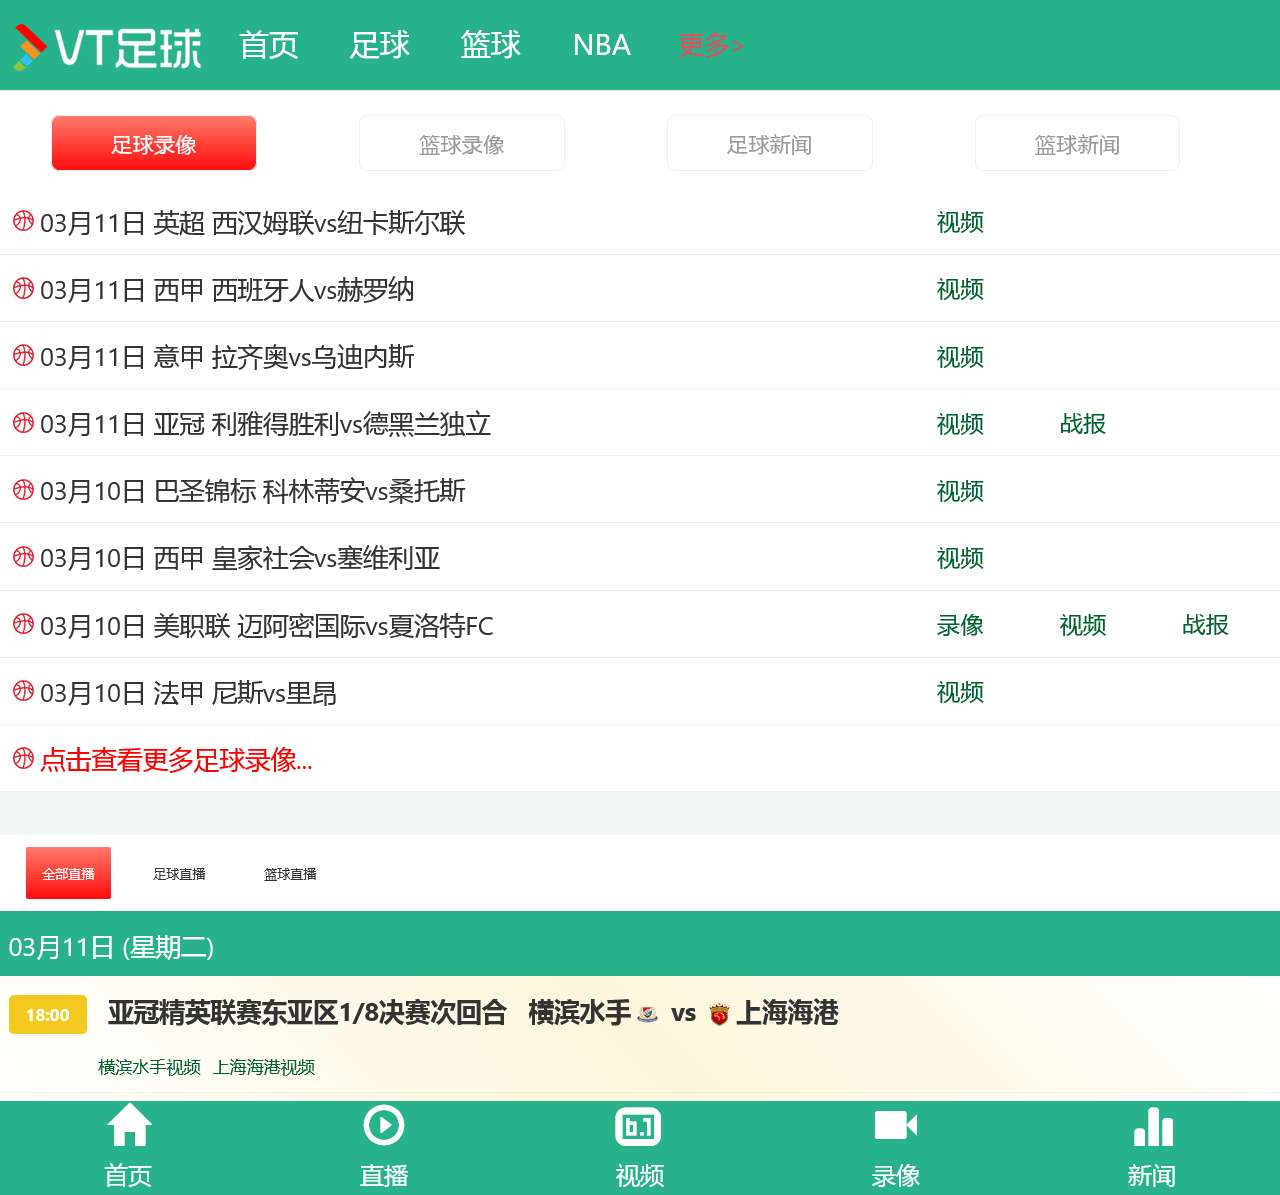Image resolution: width=1280 pixels, height=1195 pixels.
Task: Click ball icon beside 皇家社会vs塞维利亚
Action: point(23,556)
